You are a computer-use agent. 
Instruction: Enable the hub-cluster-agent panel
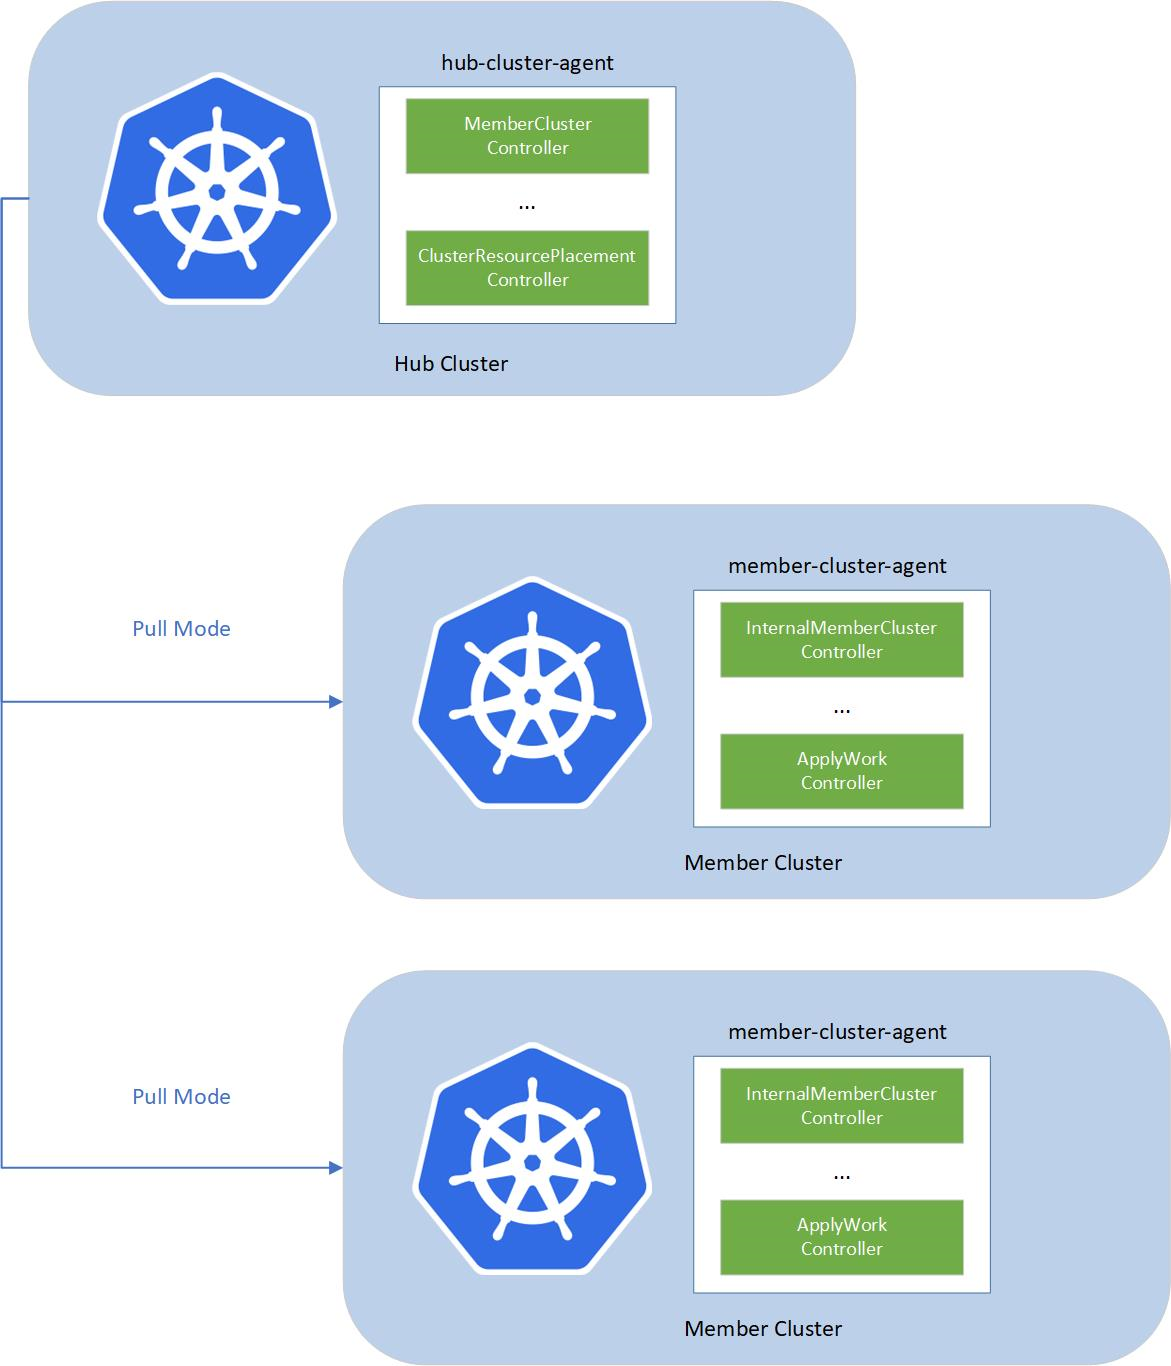[x=527, y=62]
